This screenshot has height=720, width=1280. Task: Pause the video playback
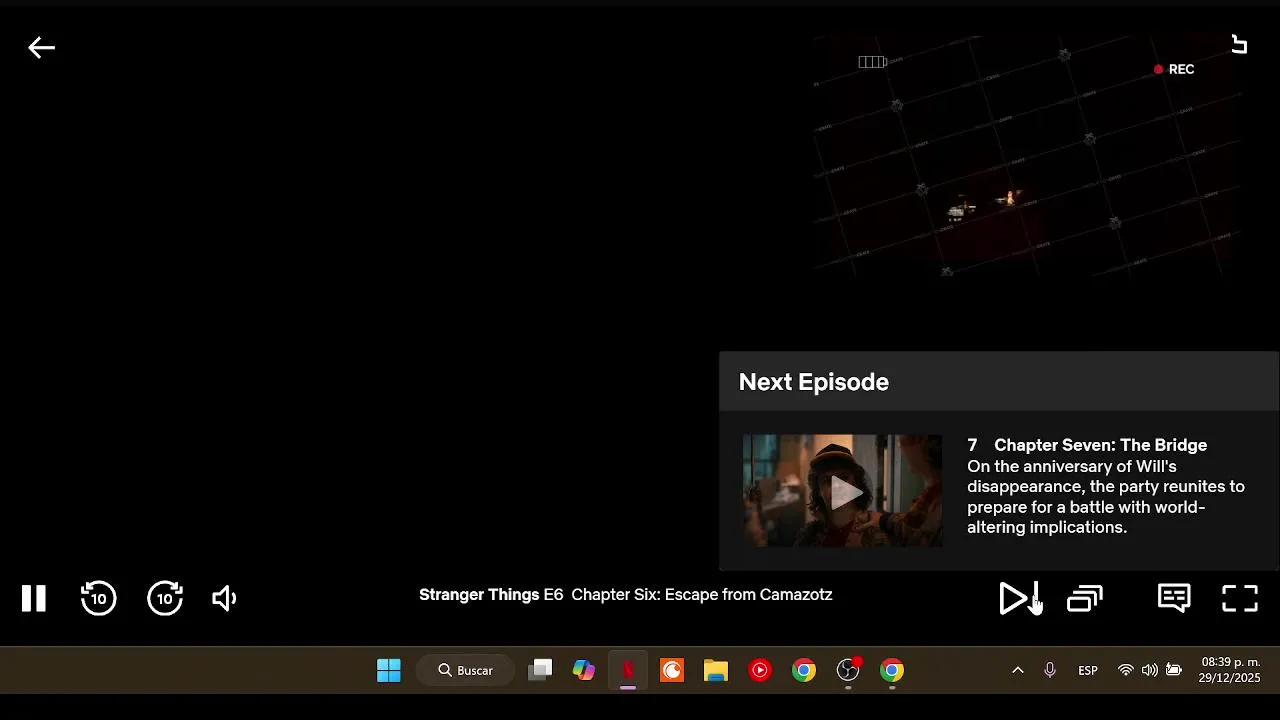point(34,598)
